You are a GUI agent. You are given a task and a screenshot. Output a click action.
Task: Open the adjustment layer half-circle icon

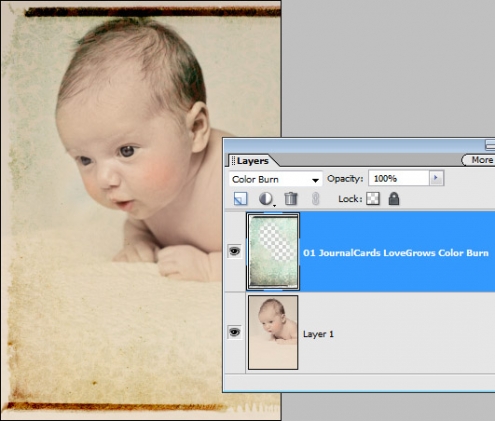point(266,199)
